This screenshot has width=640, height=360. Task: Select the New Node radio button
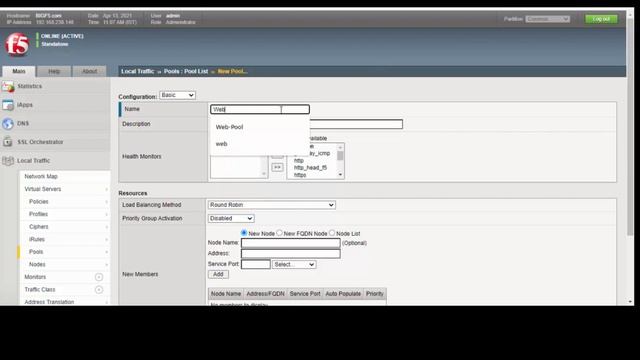[244, 233]
